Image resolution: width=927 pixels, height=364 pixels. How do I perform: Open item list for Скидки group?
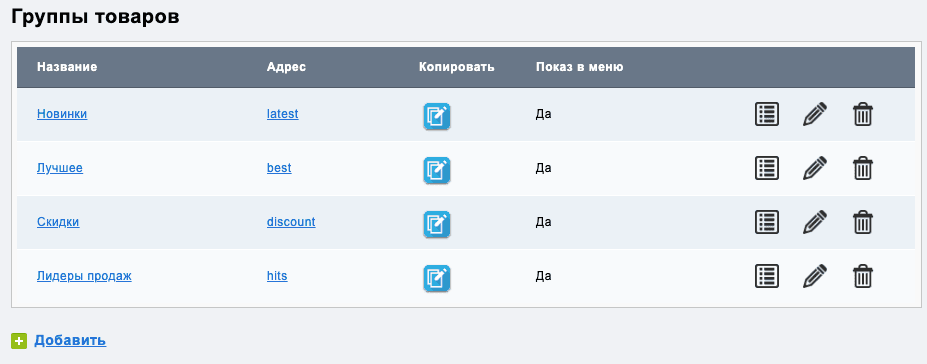pos(767,222)
